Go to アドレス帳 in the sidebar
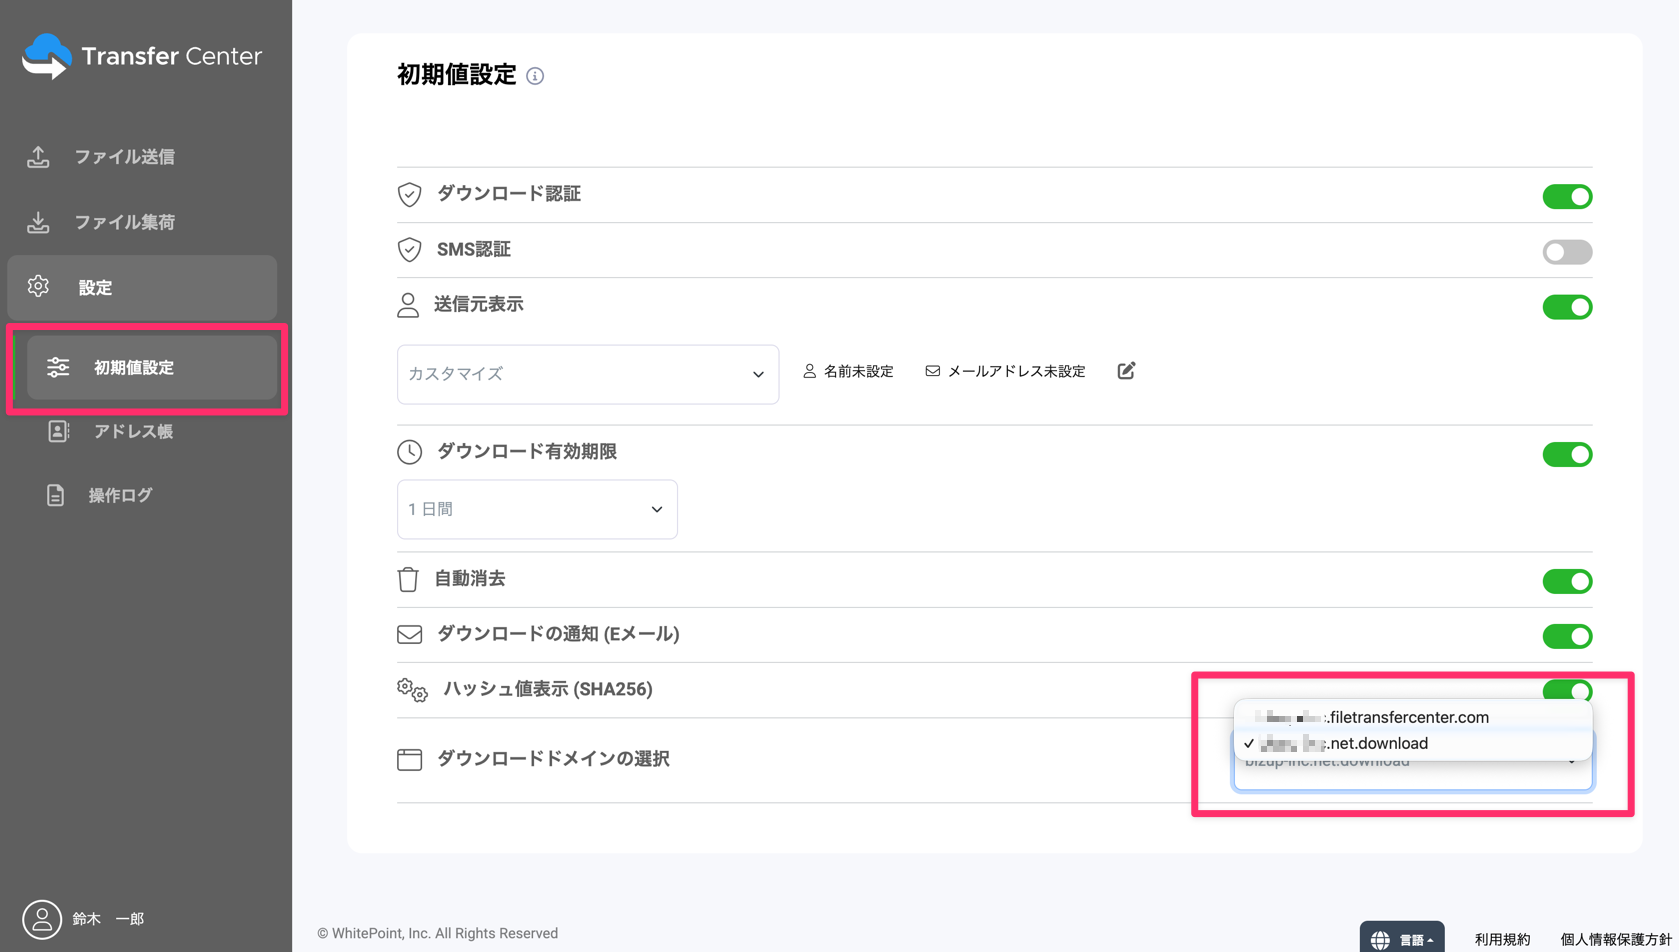Image resolution: width=1679 pixels, height=952 pixels. pos(133,431)
